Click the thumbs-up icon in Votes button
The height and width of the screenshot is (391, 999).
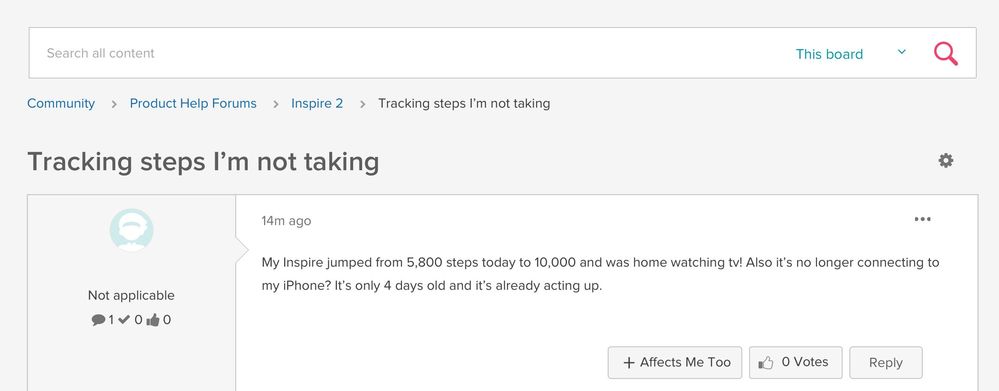766,363
